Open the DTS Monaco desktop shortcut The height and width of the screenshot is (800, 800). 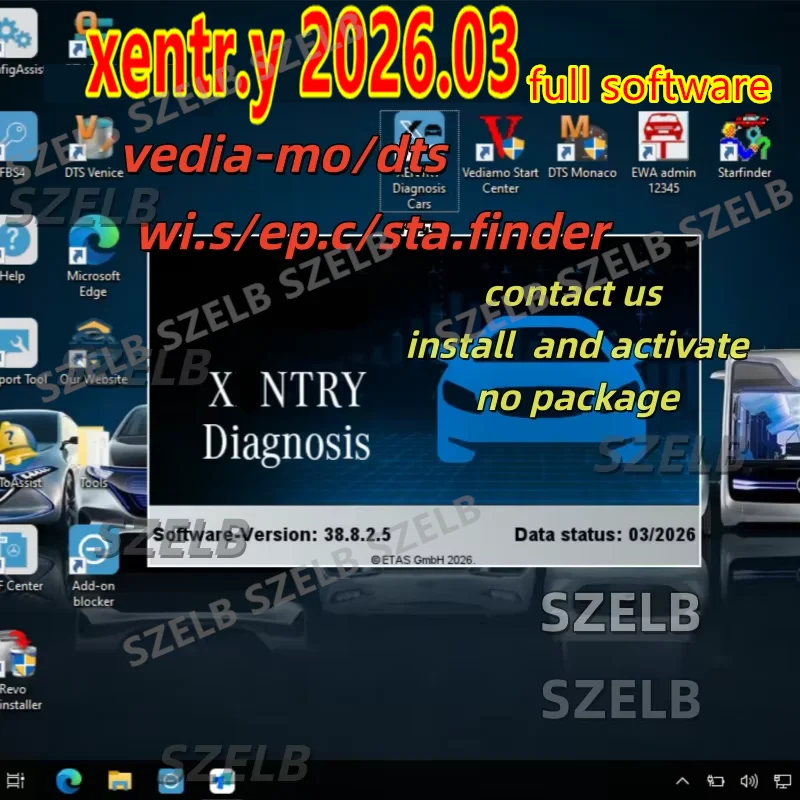(x=582, y=146)
